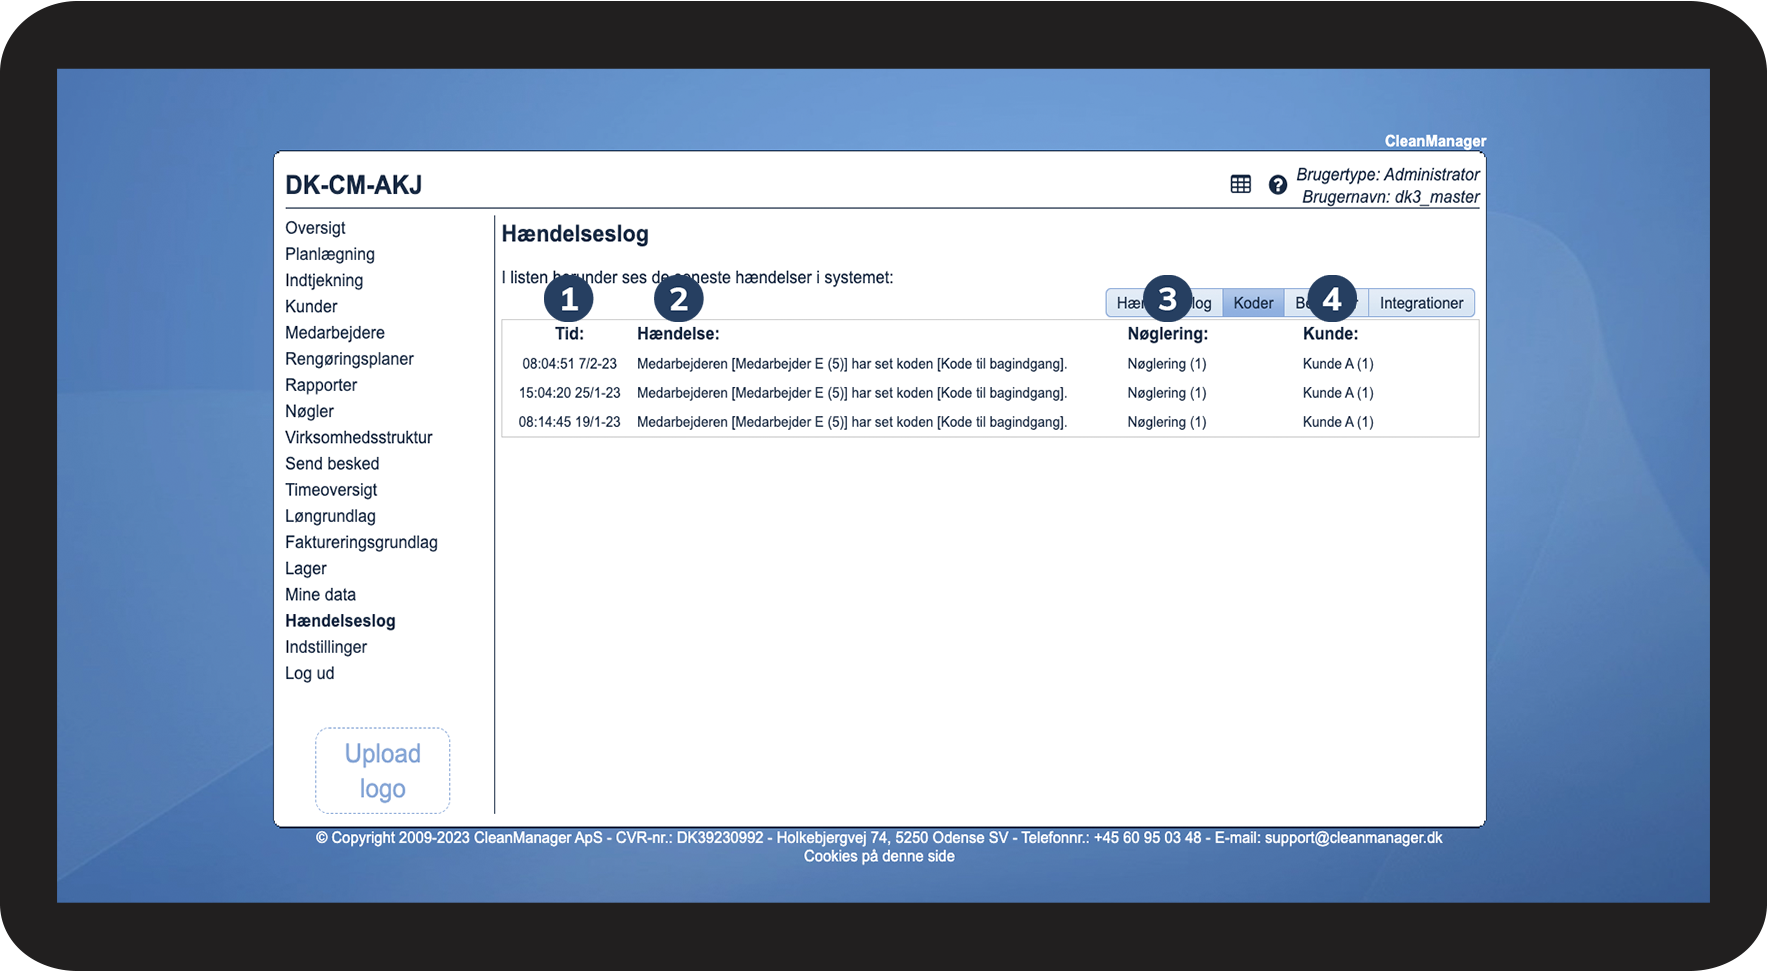This screenshot has width=1767, height=971.
Task: Click the Hændelseslog page heading
Action: (575, 234)
